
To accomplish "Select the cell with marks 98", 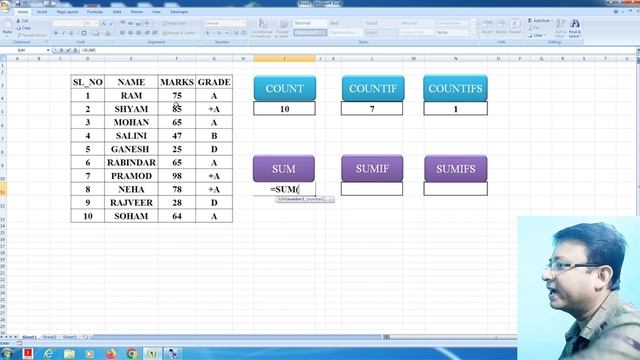I will (177, 176).
